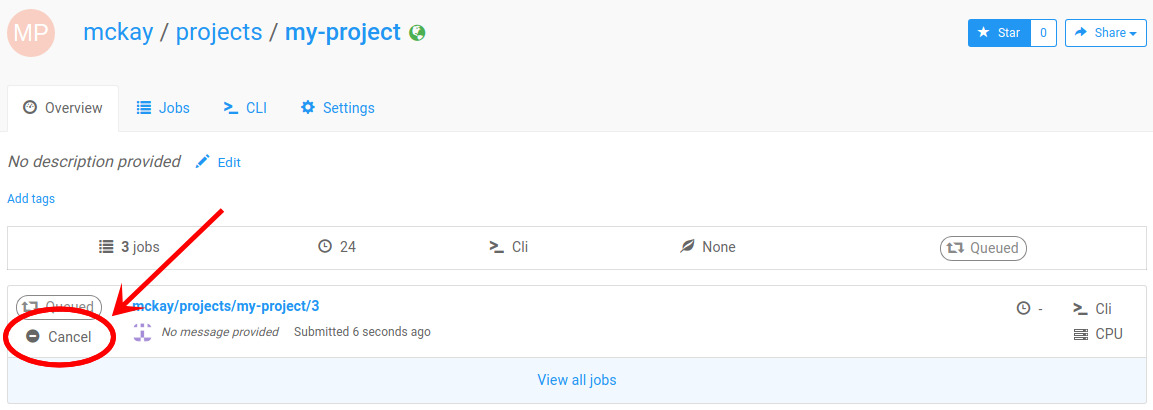Open the Add tags link

(31, 199)
